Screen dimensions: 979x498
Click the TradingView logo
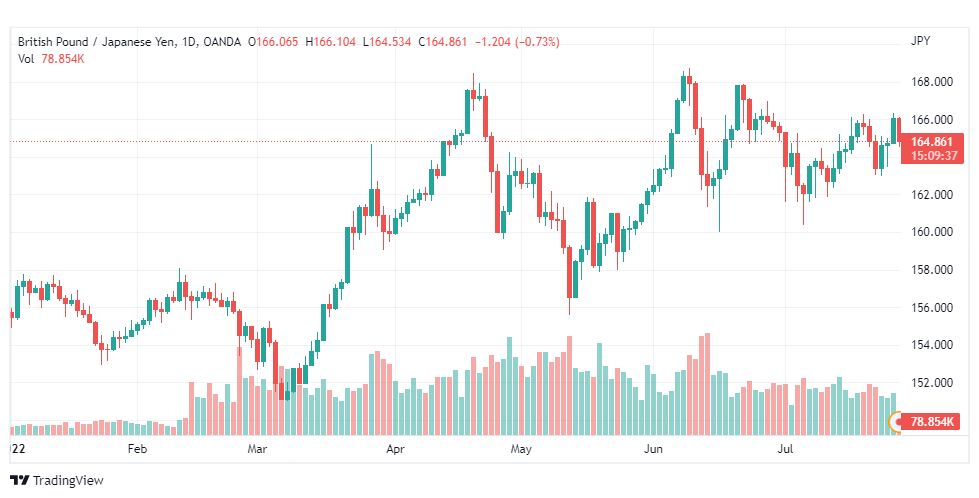[x=56, y=481]
